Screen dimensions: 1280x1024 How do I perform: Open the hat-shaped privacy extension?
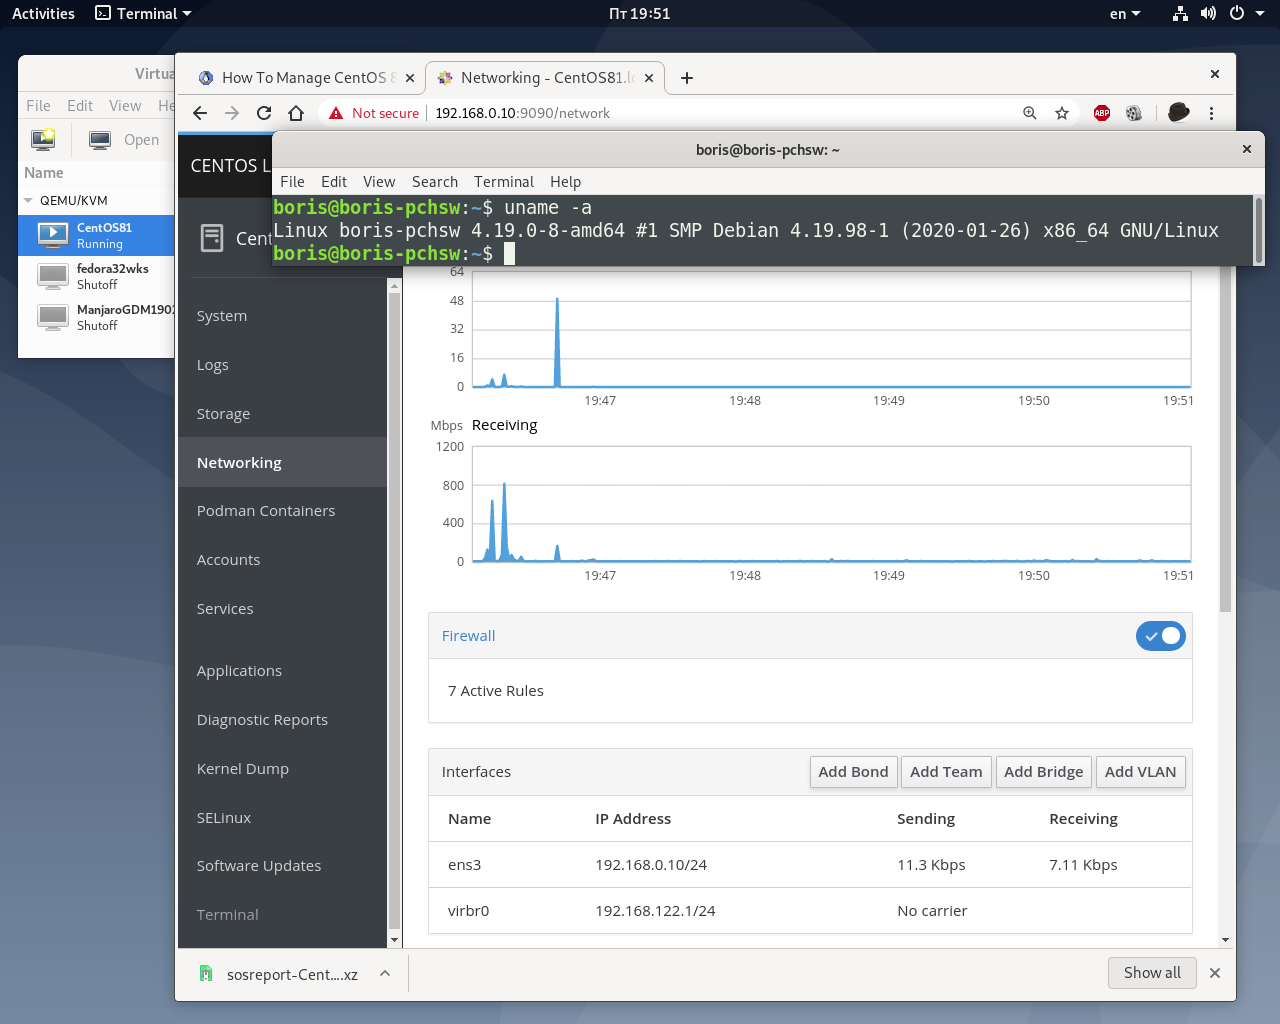click(x=1178, y=112)
